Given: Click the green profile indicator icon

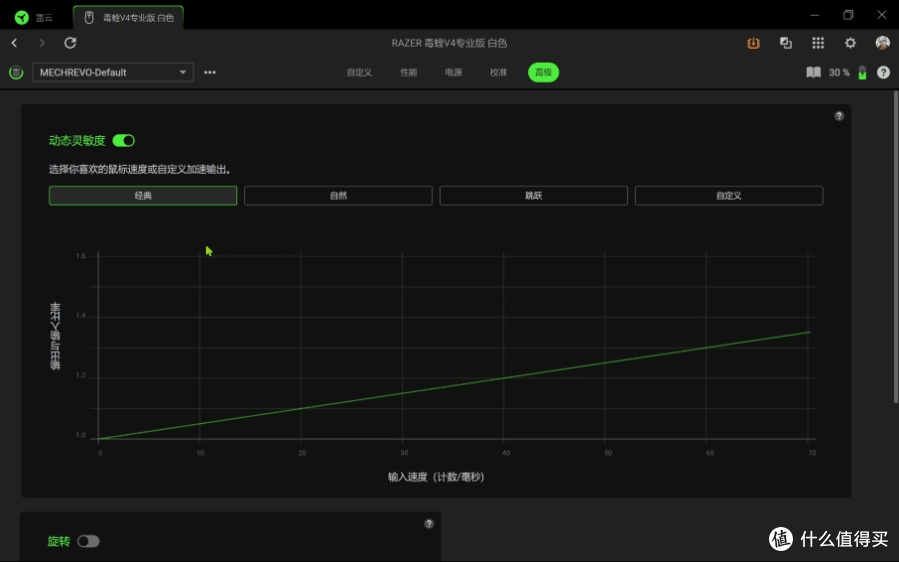Looking at the screenshot, I should pyautogui.click(x=16, y=72).
